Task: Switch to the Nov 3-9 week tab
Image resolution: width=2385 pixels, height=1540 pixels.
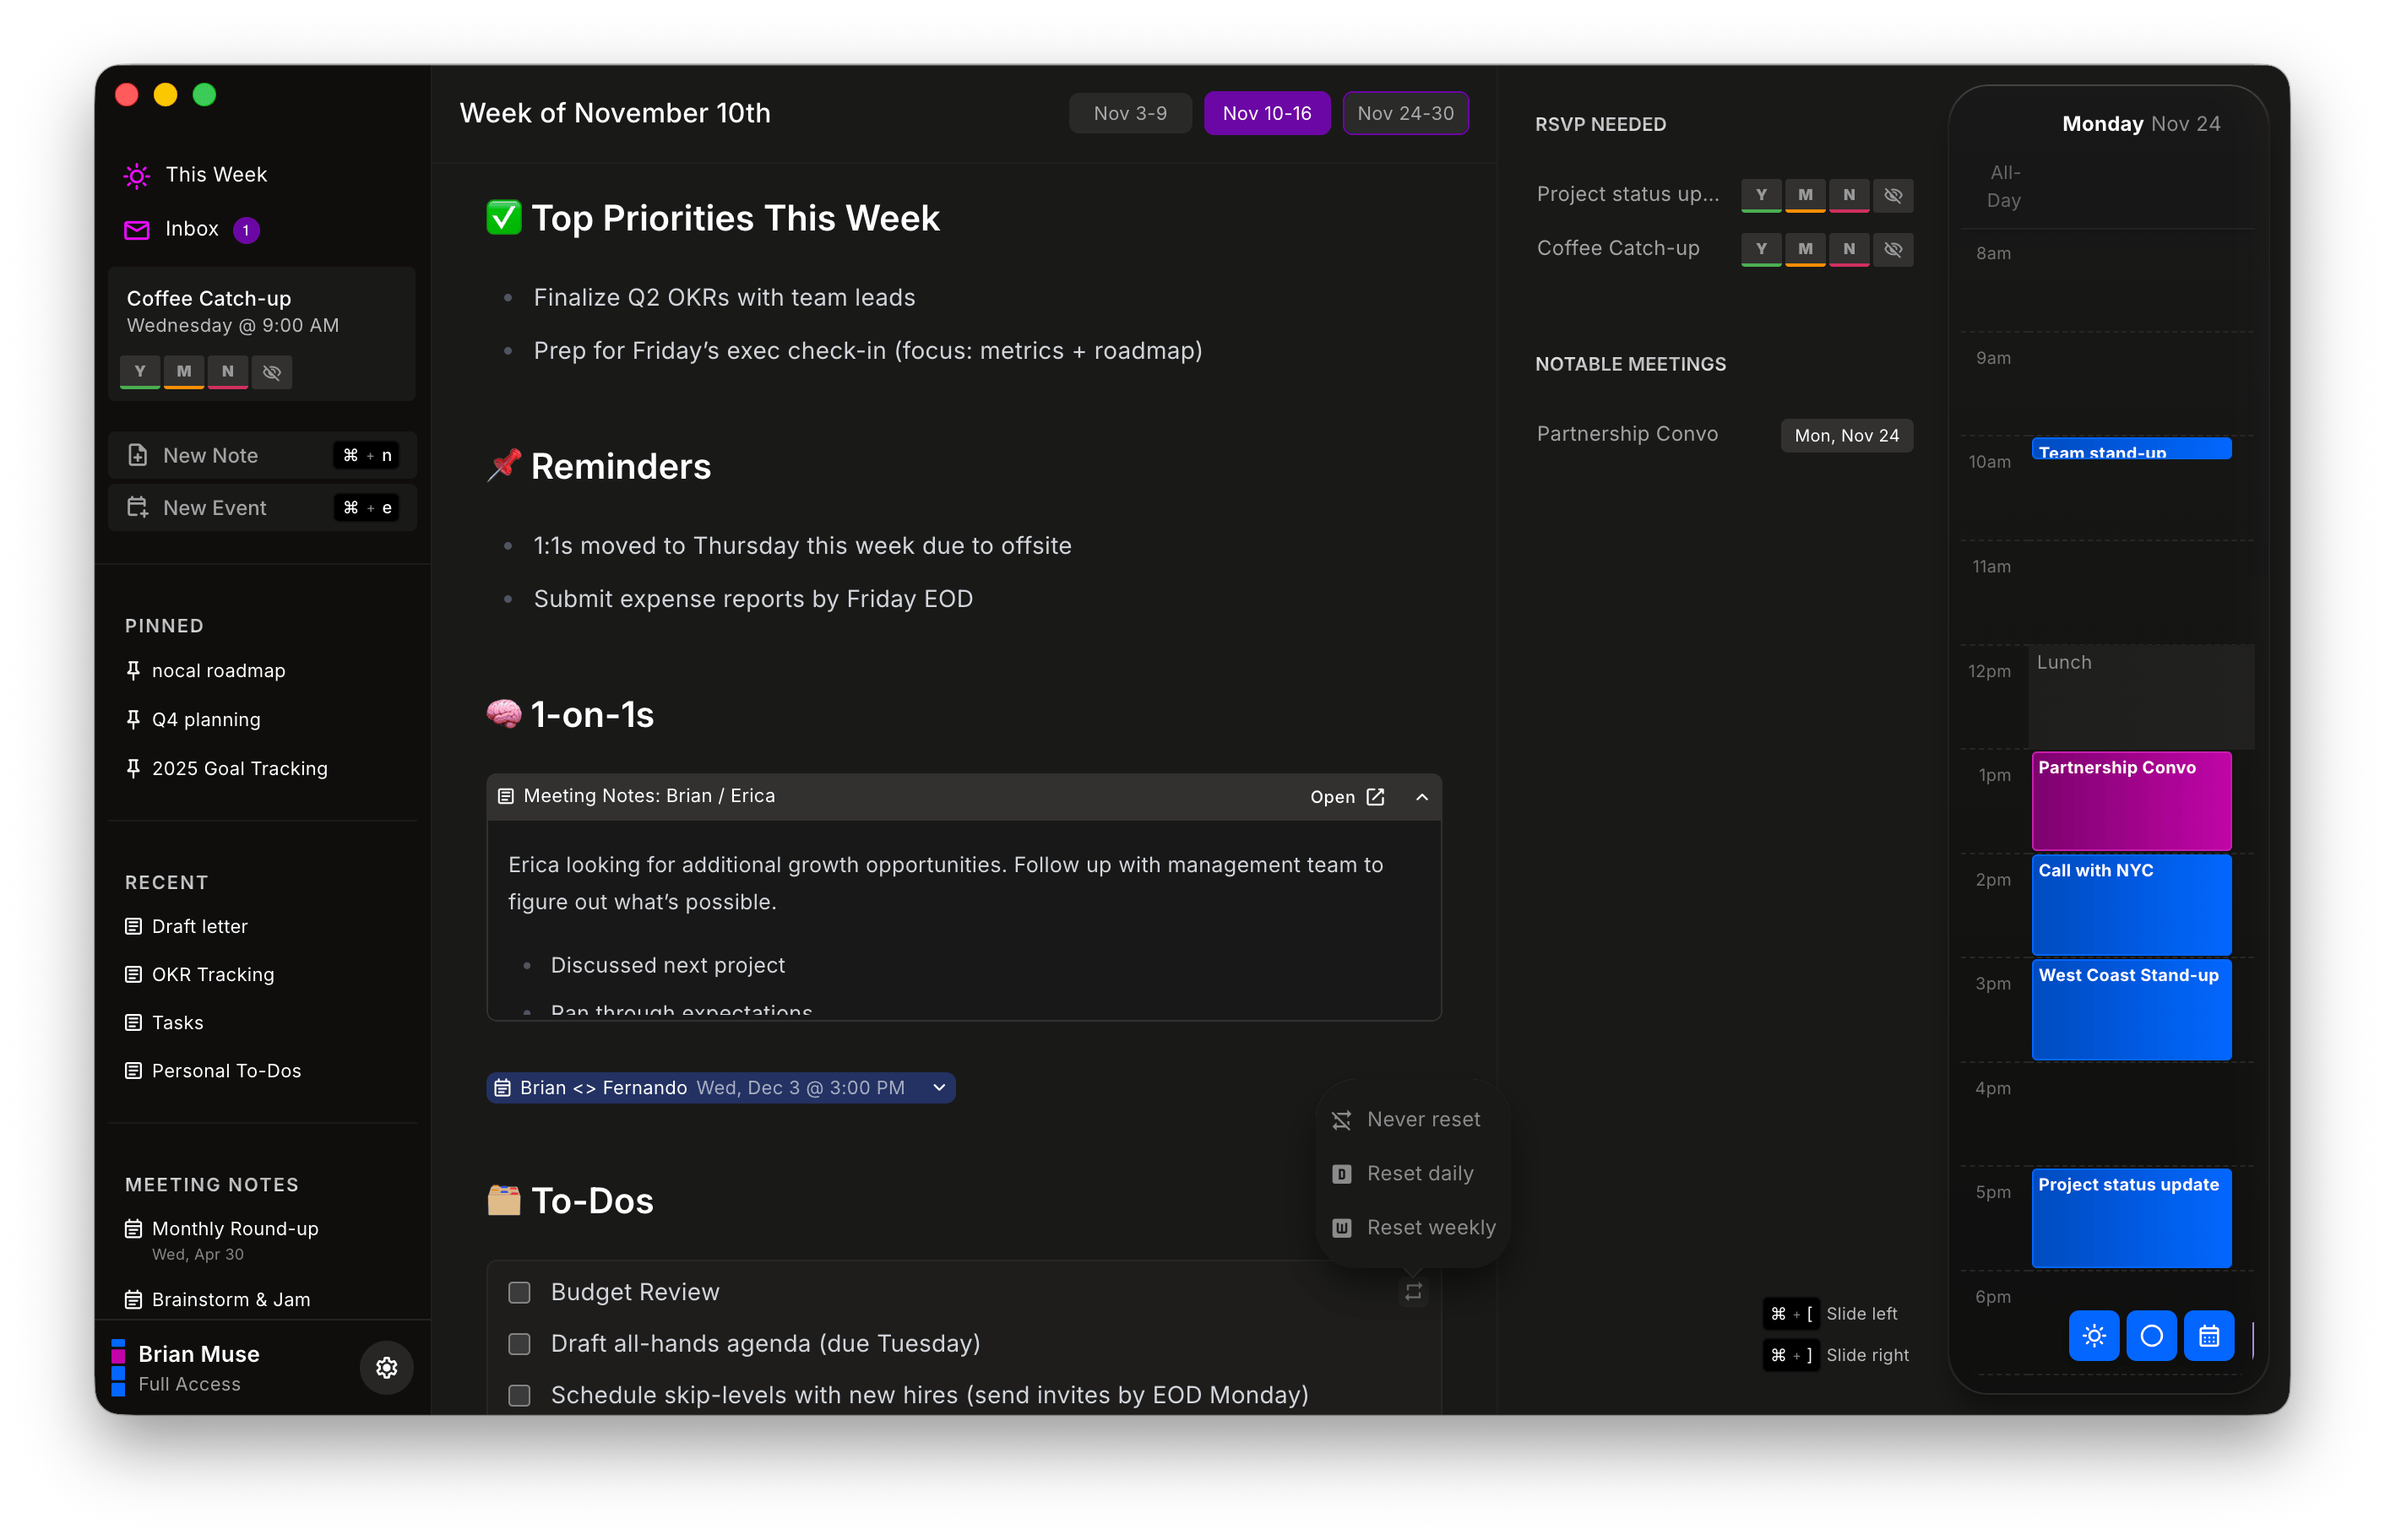Action: click(1130, 113)
